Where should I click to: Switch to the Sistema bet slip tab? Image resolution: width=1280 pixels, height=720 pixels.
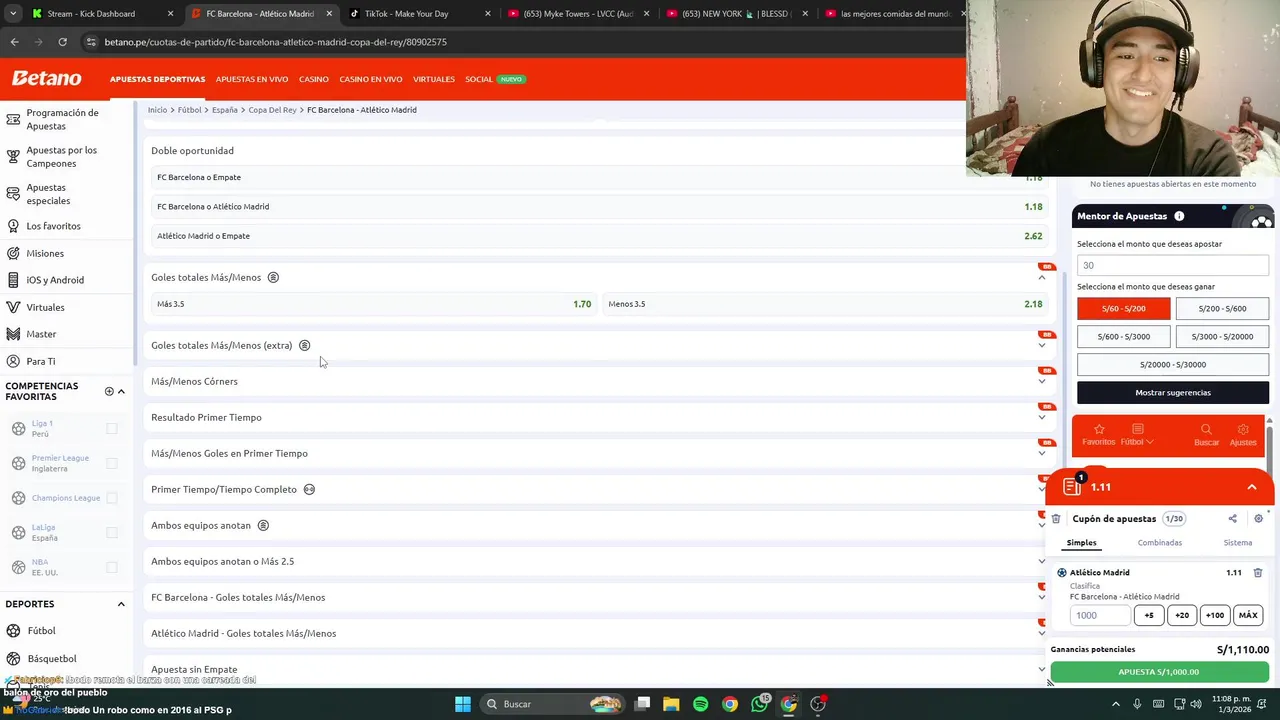[x=1237, y=543]
